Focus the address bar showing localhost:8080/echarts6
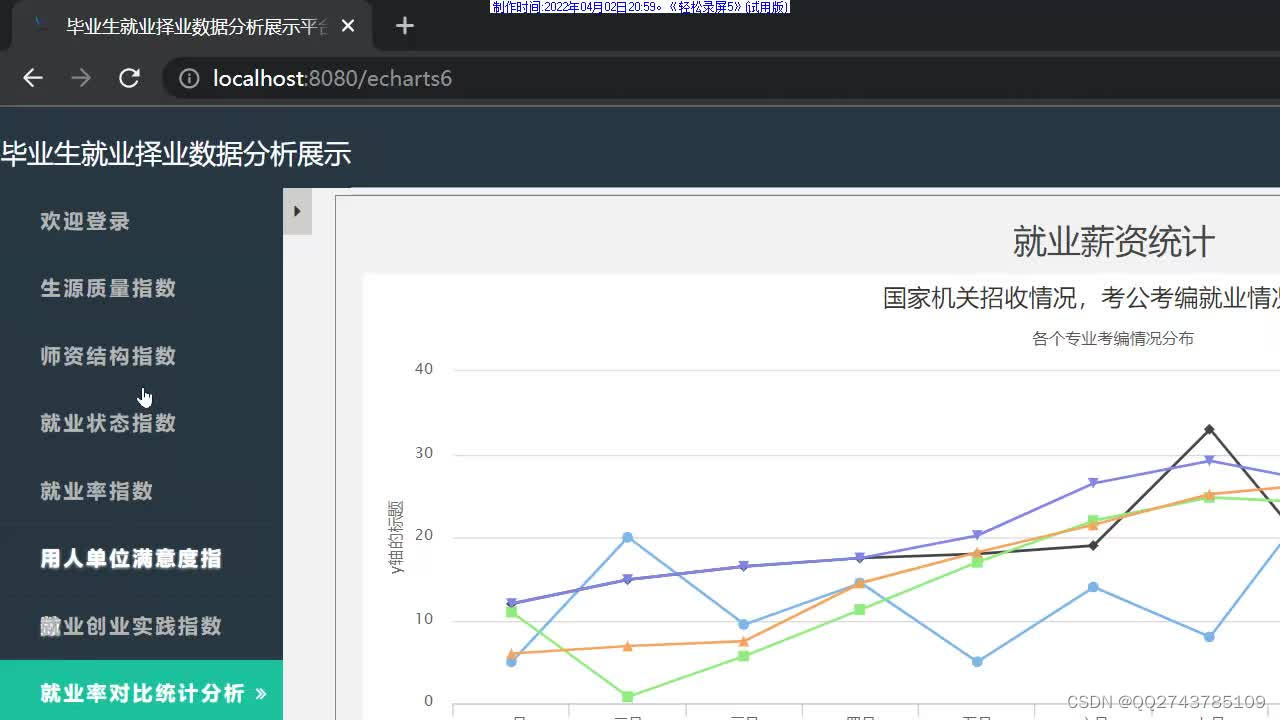The width and height of the screenshot is (1280, 720). 720,78
